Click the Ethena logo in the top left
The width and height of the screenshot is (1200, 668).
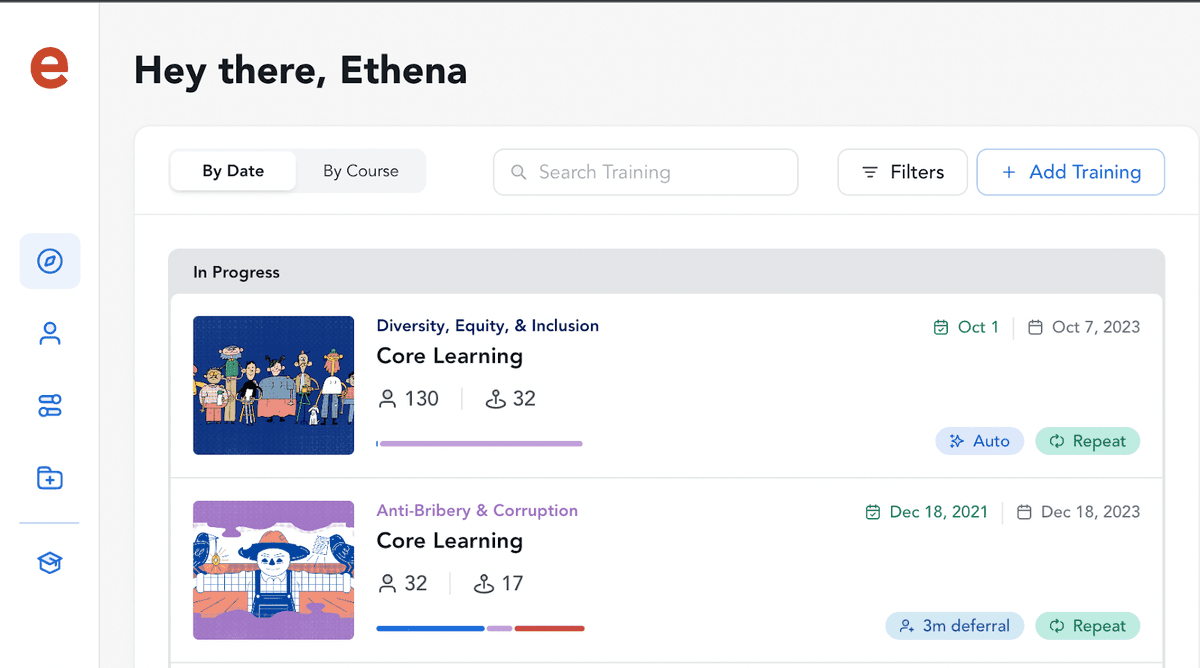(x=47, y=68)
